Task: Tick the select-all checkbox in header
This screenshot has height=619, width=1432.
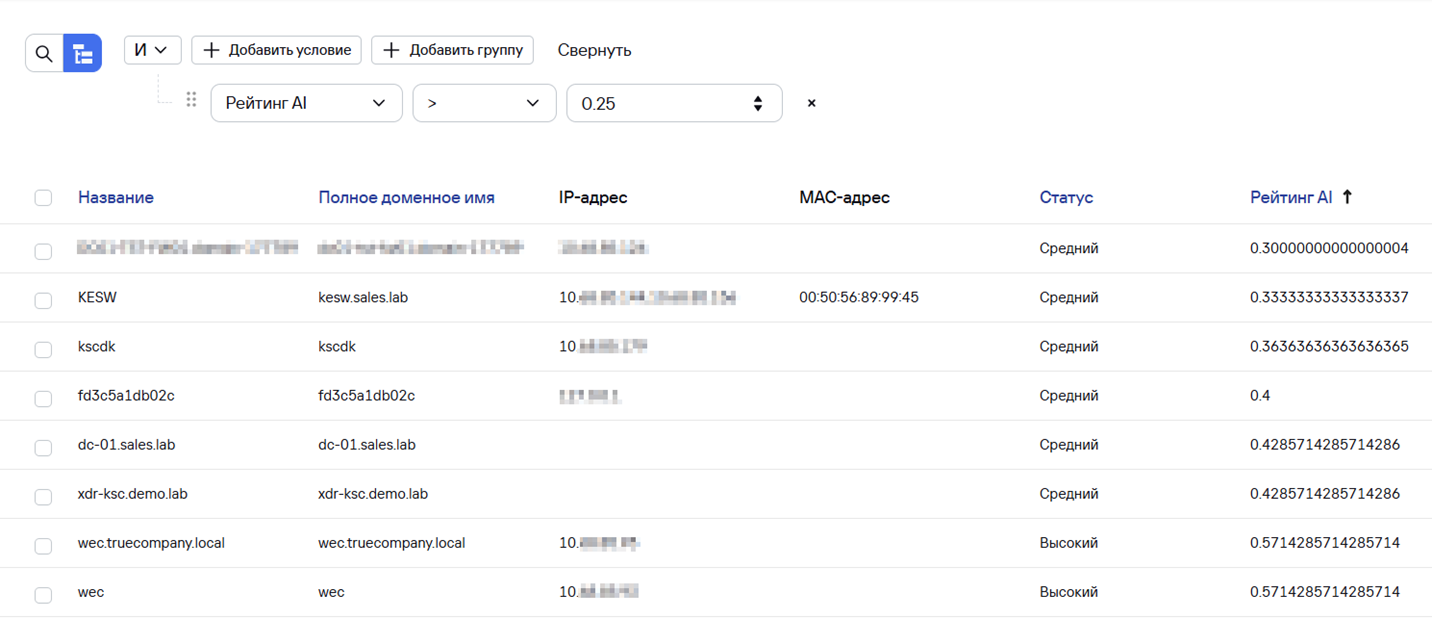Action: click(43, 198)
